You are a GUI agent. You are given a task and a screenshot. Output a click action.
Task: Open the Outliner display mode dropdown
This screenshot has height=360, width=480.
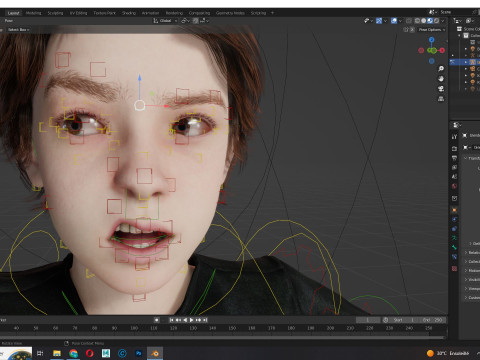pyautogui.click(x=470, y=21)
